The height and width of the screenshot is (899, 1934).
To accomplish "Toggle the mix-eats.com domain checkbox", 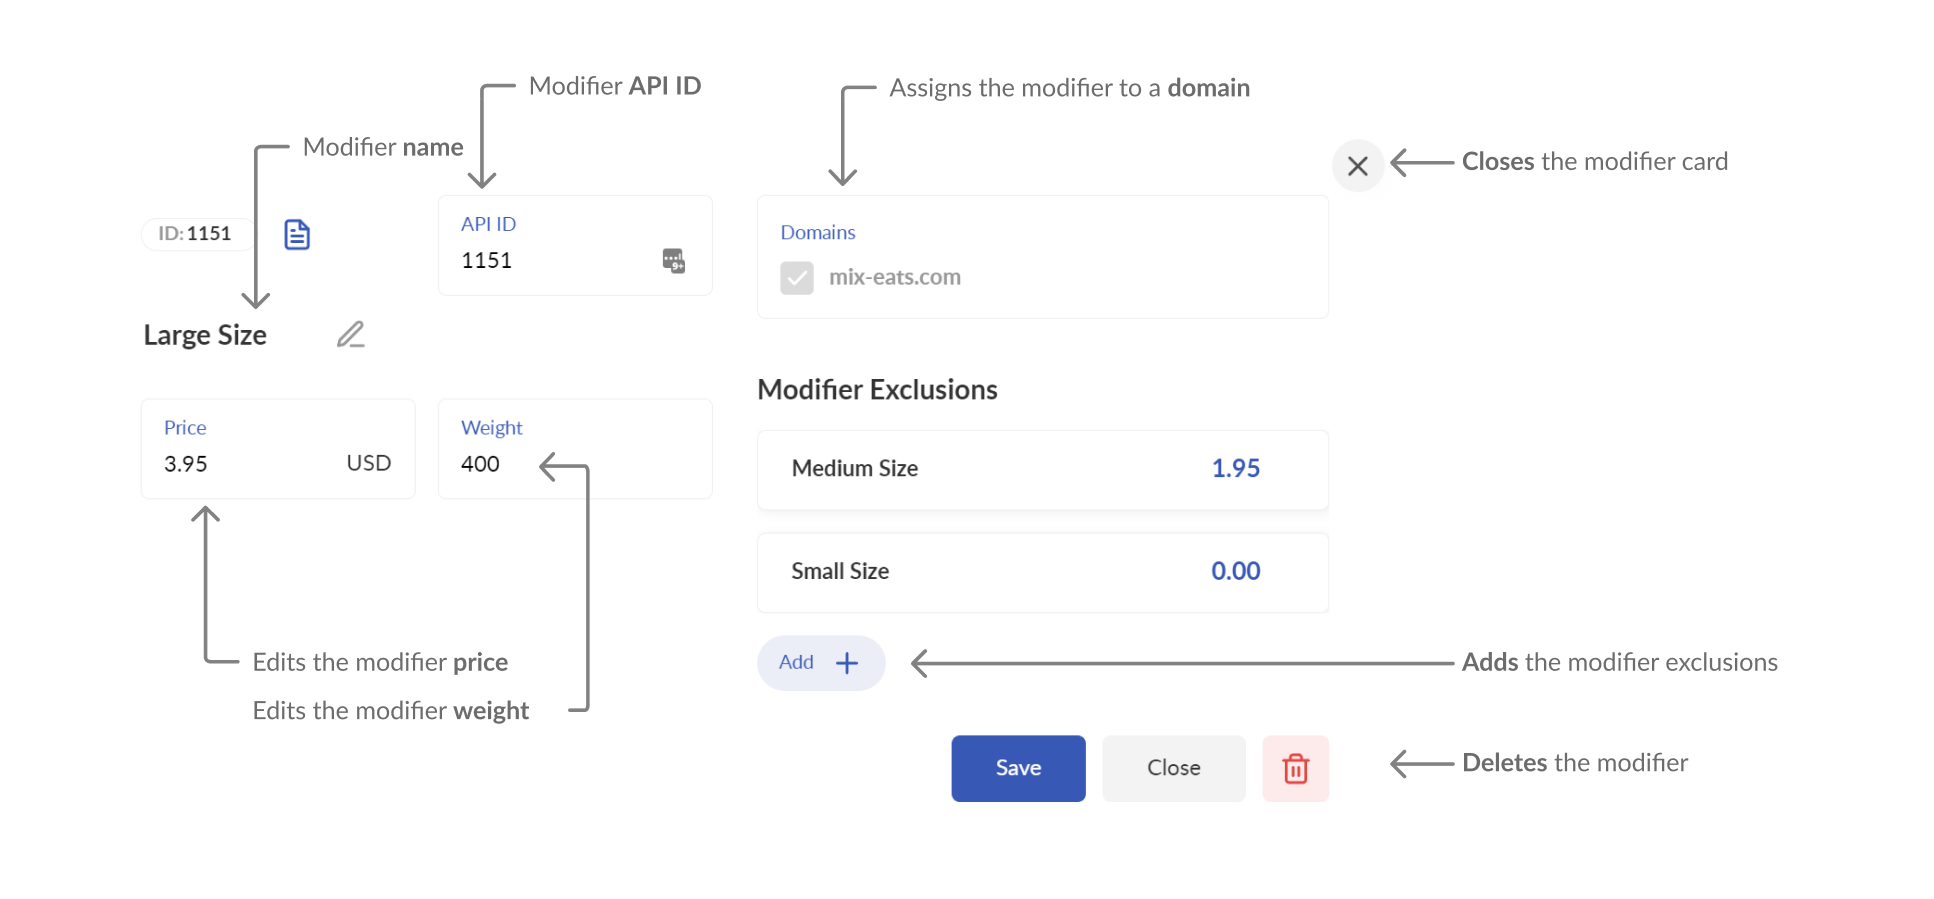I will click(797, 278).
